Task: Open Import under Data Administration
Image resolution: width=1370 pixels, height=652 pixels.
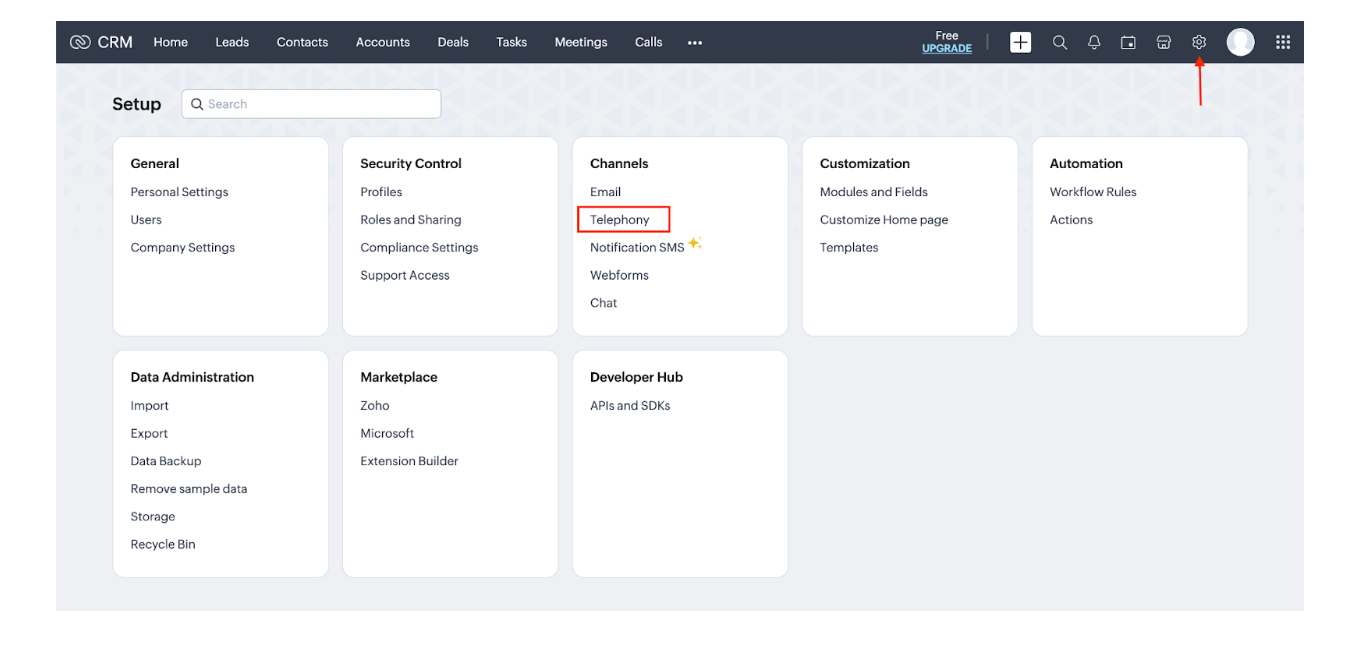Action: (149, 406)
